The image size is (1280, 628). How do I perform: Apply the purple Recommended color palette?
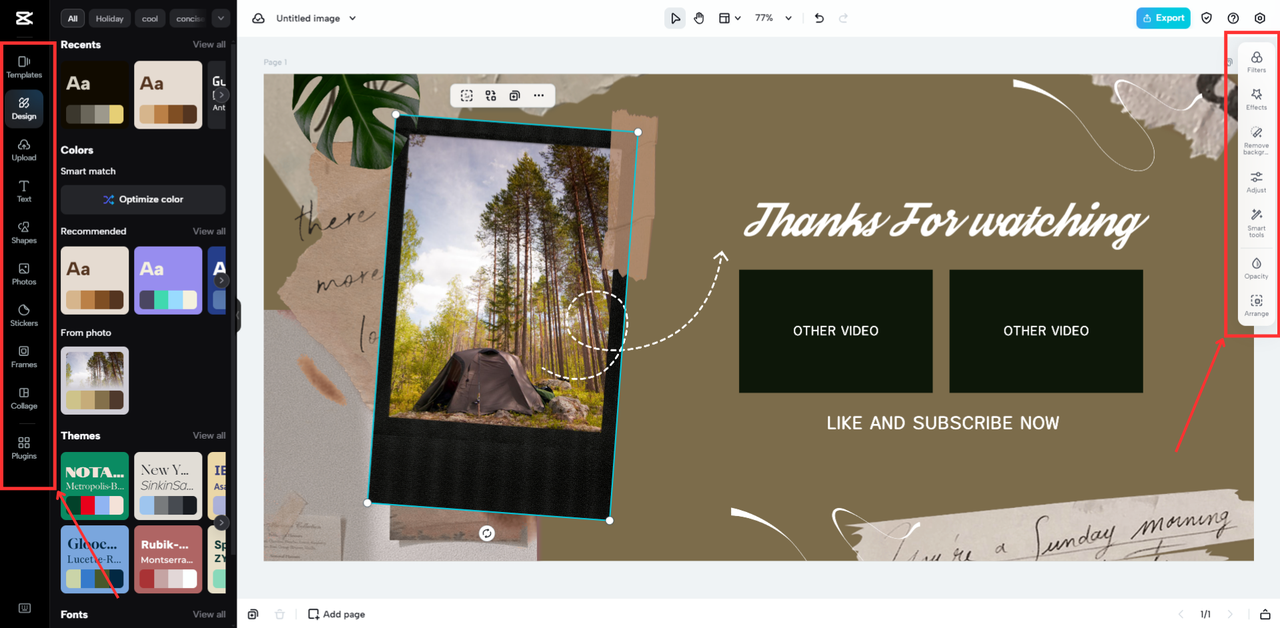(168, 280)
